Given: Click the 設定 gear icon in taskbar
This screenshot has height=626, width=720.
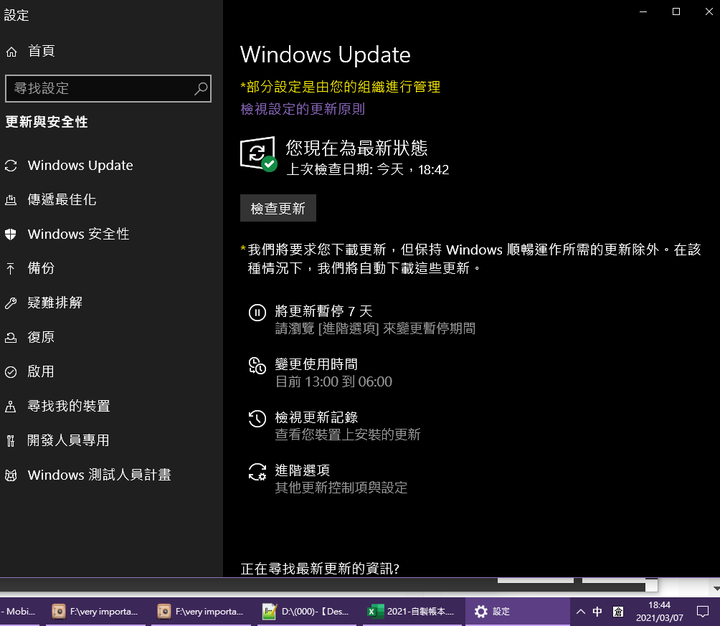Looking at the screenshot, I should point(481,611).
